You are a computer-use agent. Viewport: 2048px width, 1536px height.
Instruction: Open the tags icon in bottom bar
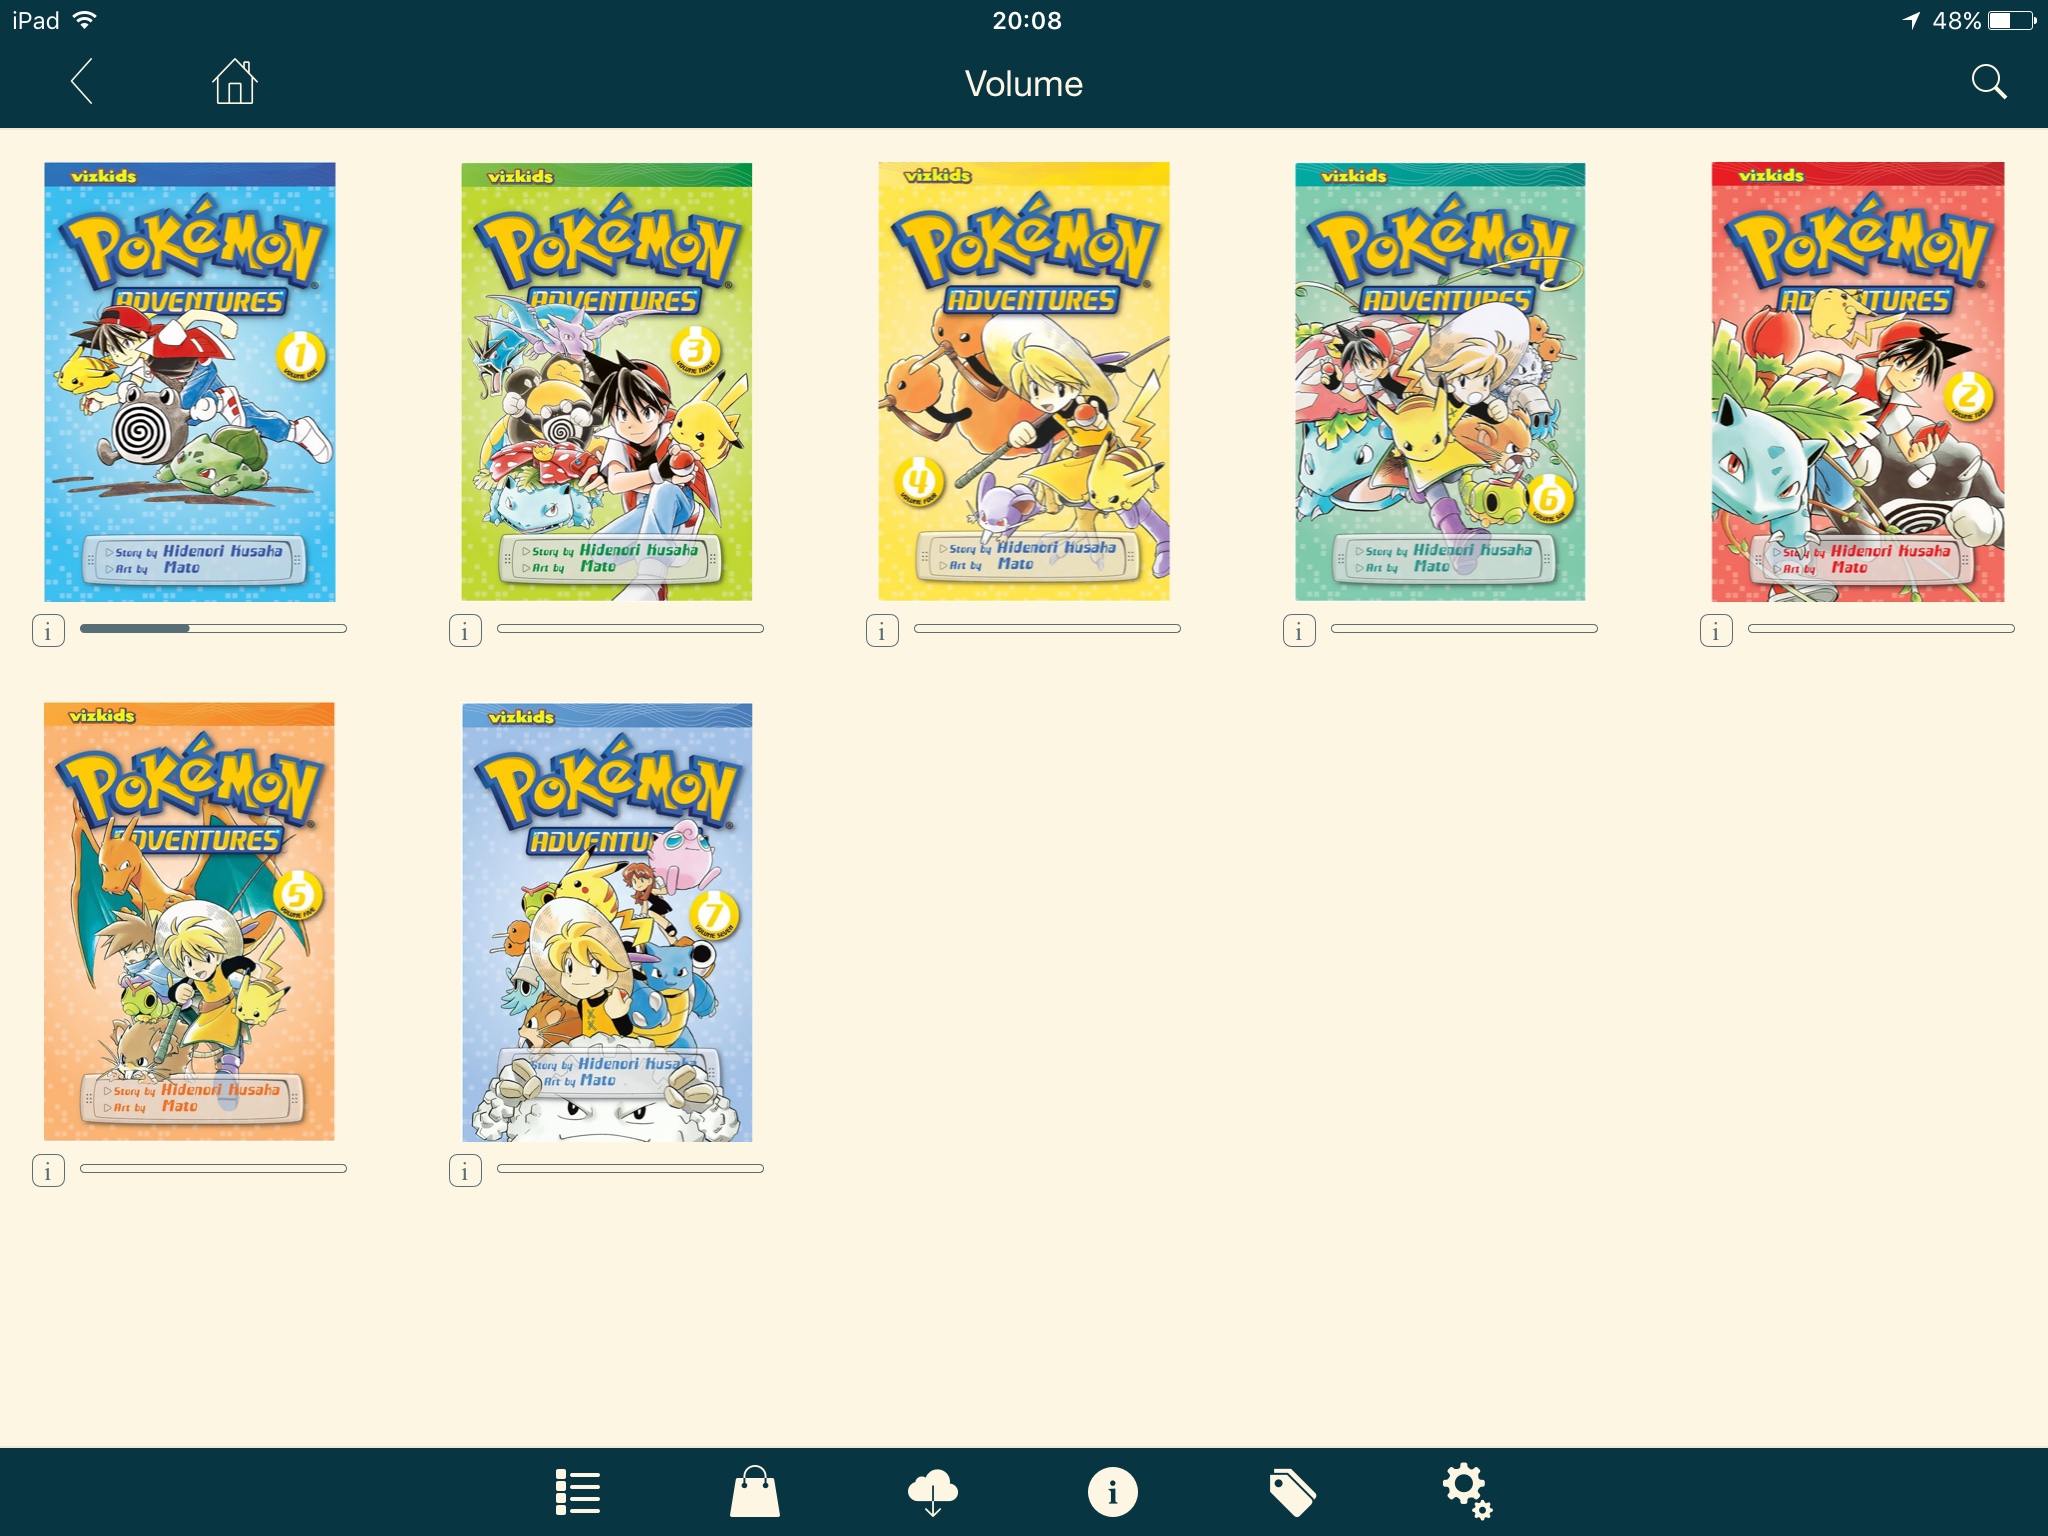(1292, 1492)
